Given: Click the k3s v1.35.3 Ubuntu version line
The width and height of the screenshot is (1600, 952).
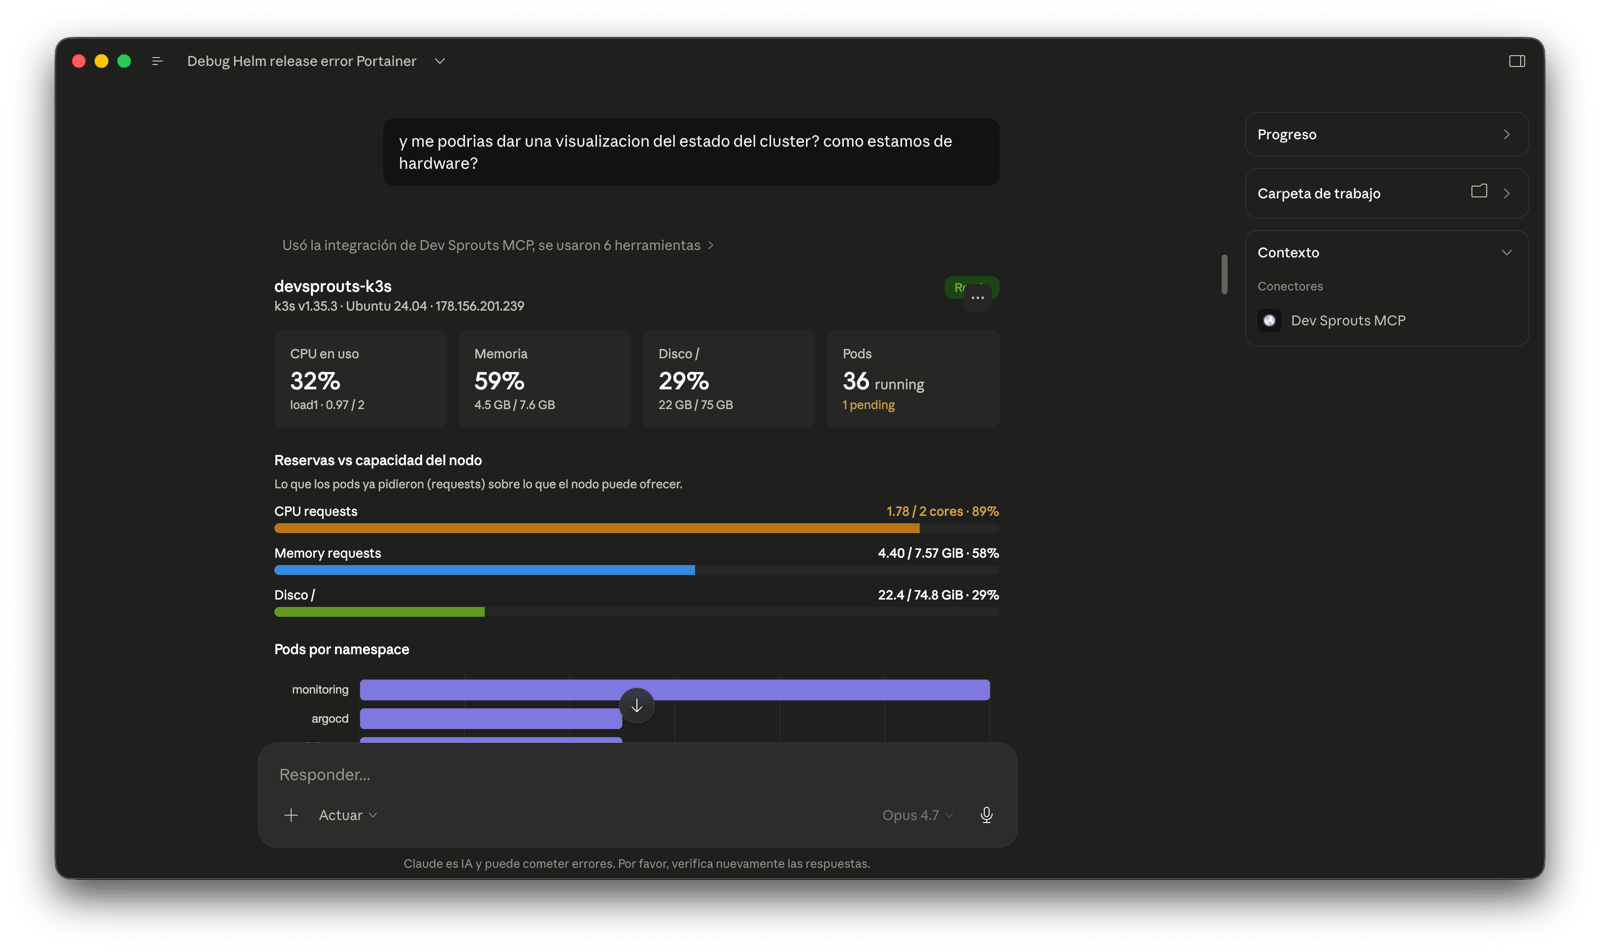Looking at the screenshot, I should pos(399,306).
